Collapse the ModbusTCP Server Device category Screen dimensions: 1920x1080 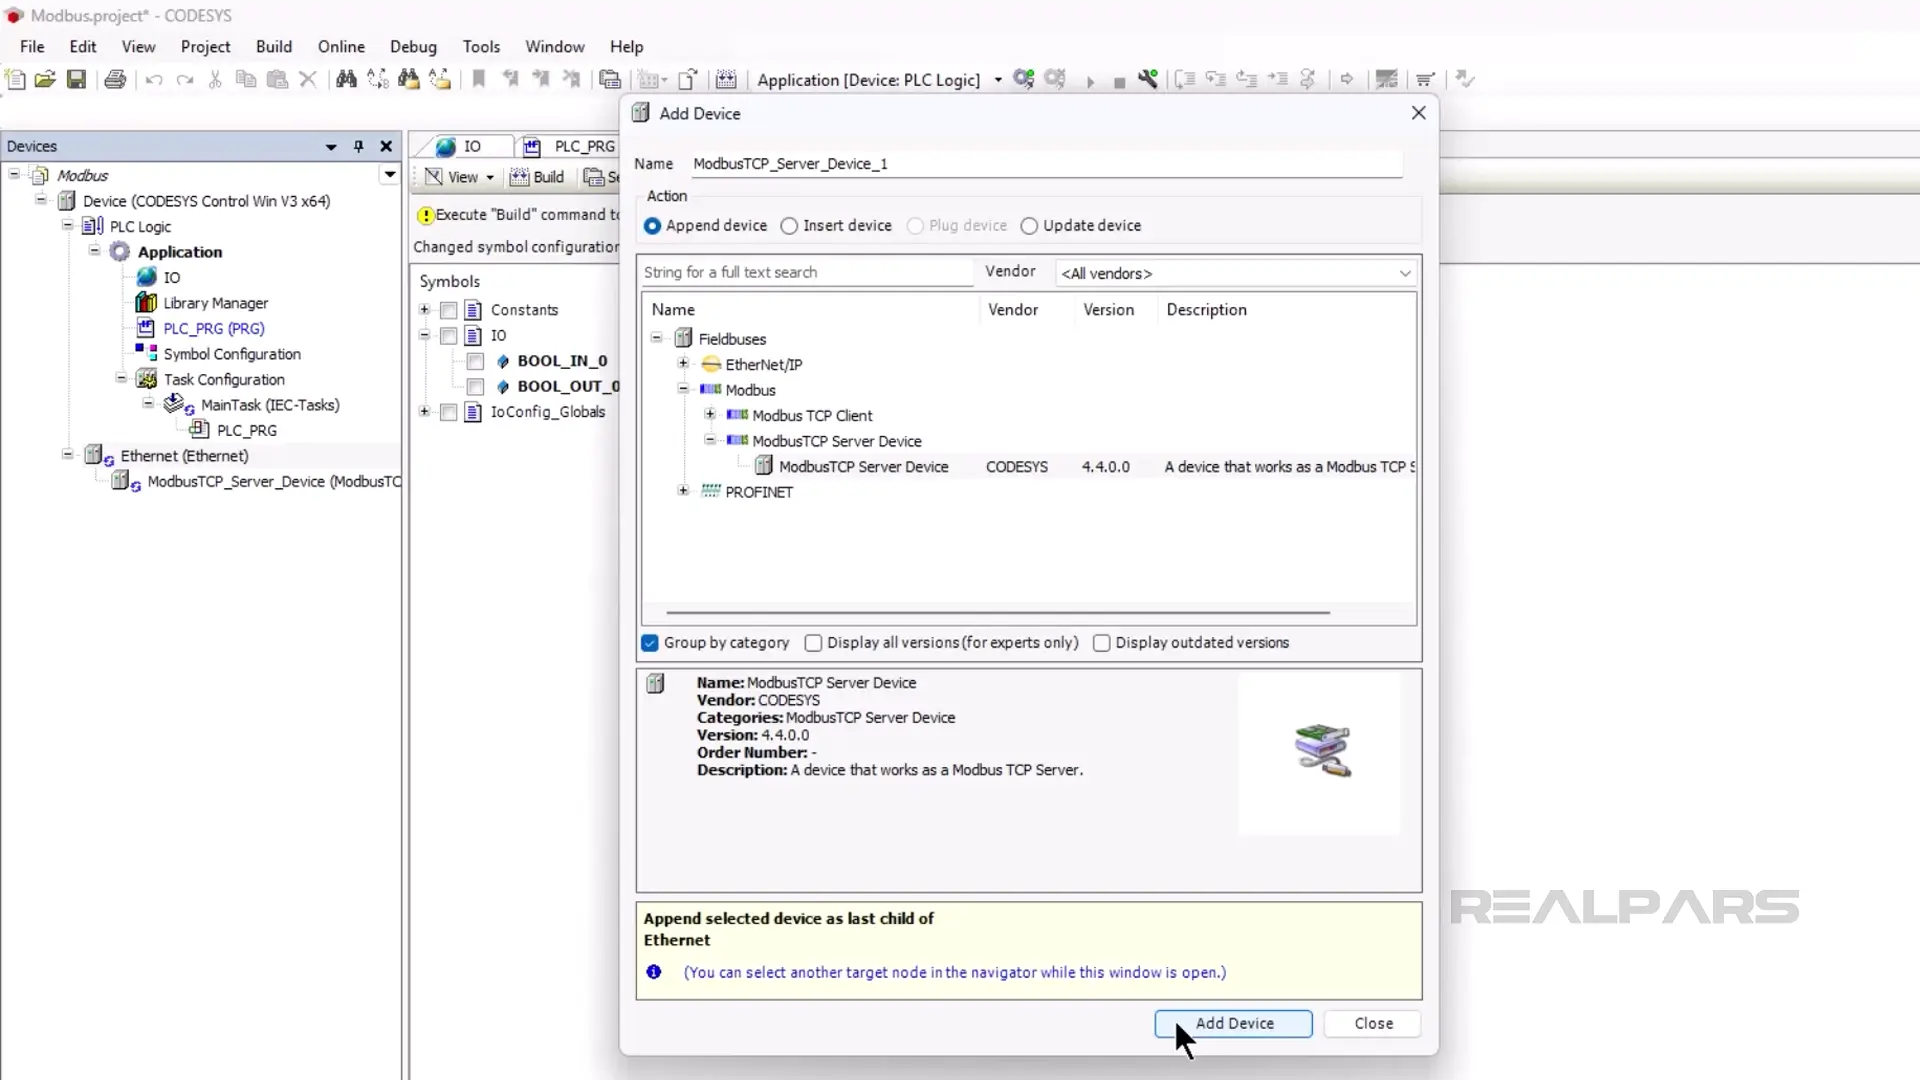coord(711,440)
